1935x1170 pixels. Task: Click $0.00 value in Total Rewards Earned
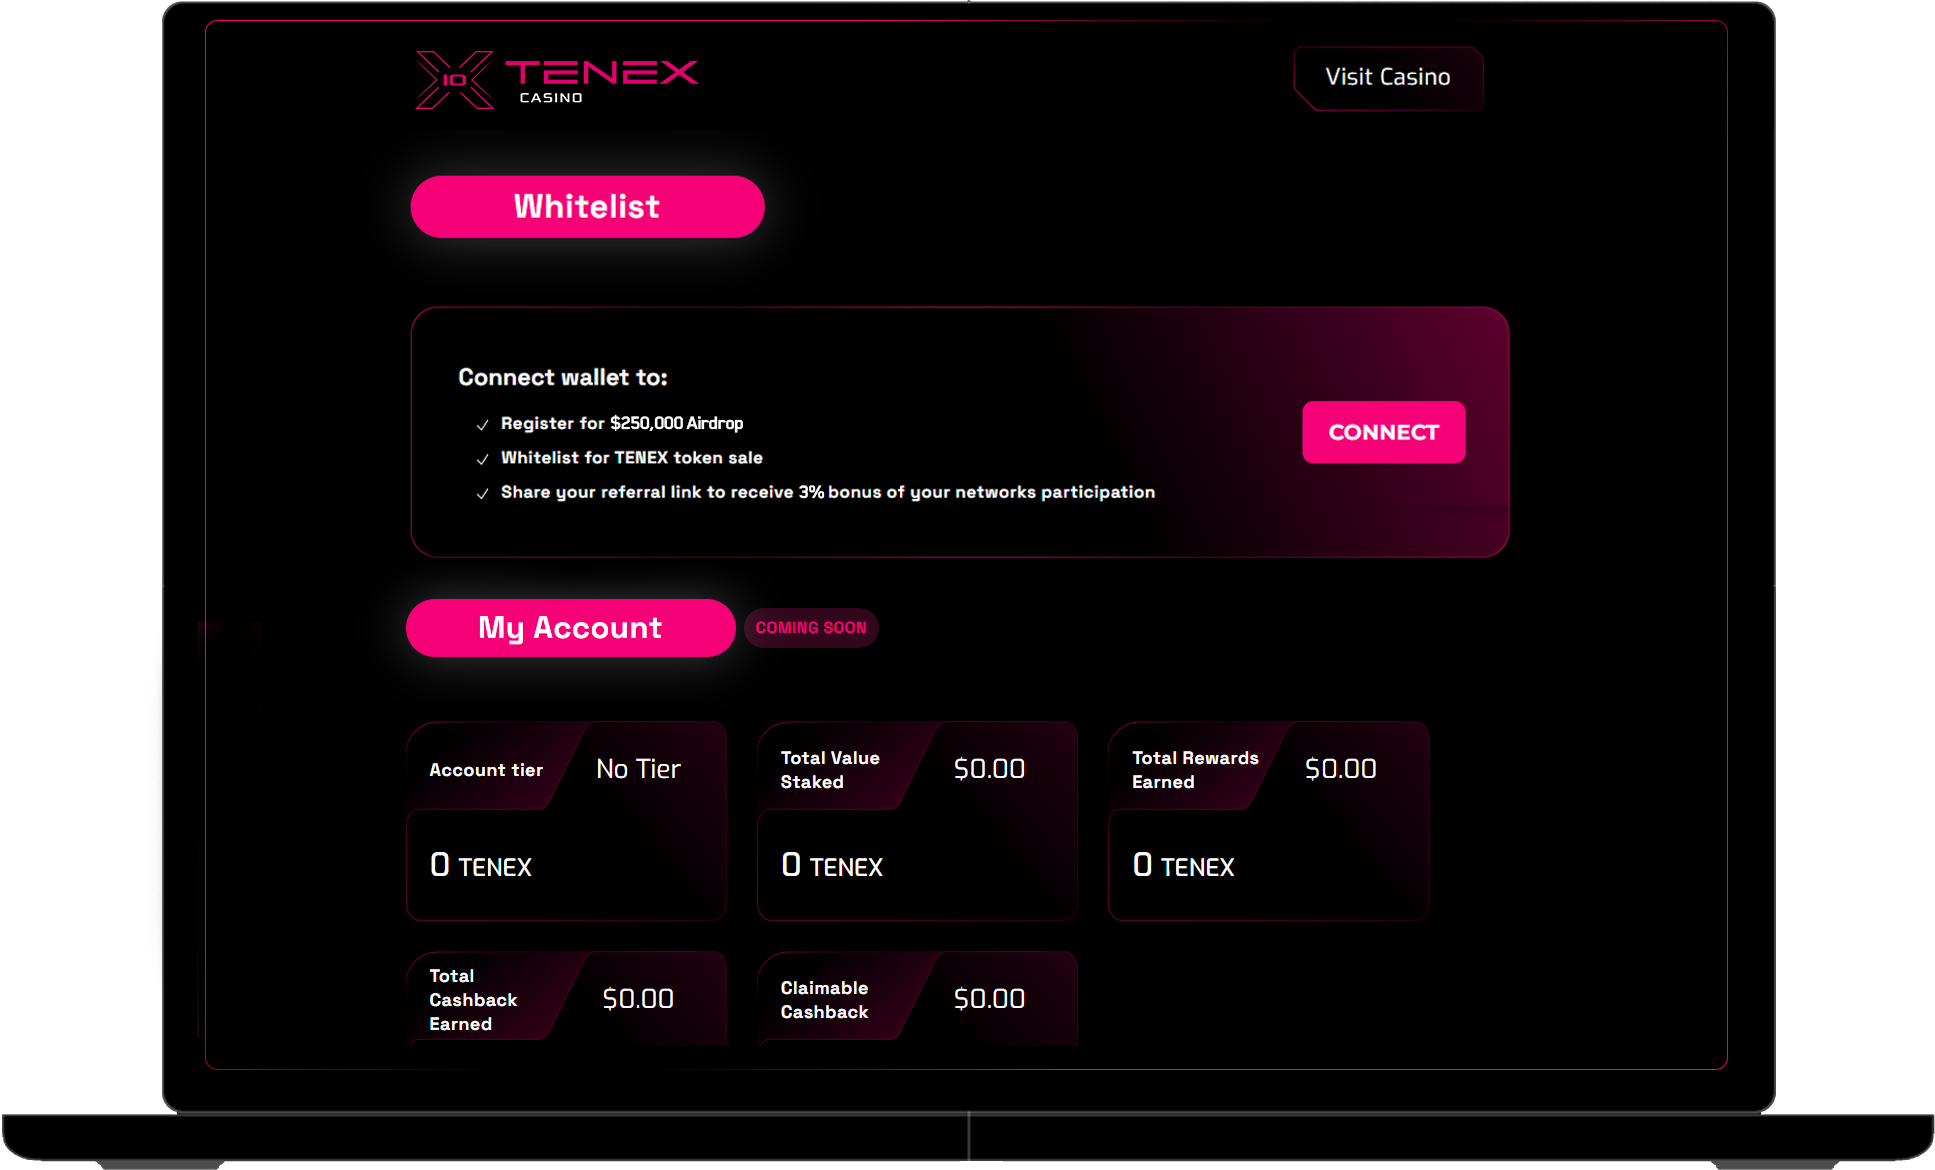pyautogui.click(x=1340, y=769)
